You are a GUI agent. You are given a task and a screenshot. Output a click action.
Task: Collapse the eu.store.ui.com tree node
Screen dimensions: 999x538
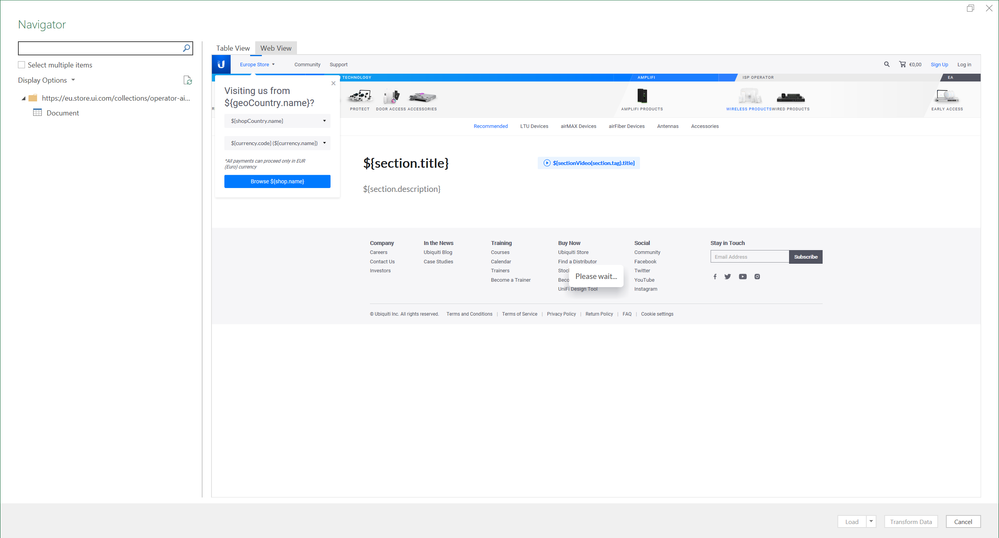coord(24,98)
